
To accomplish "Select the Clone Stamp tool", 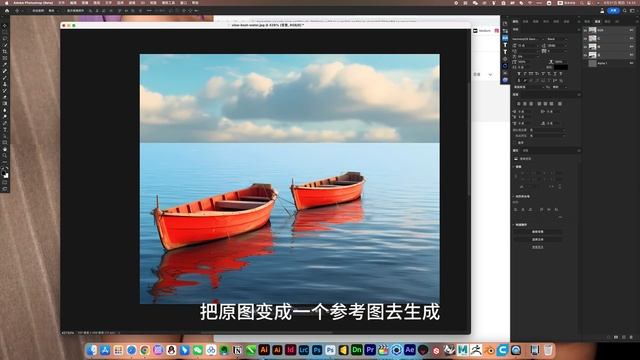I will click(x=5, y=84).
